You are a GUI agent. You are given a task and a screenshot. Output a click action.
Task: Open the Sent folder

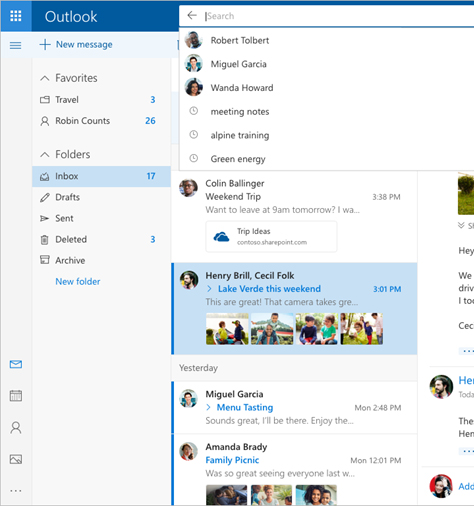click(x=101, y=218)
